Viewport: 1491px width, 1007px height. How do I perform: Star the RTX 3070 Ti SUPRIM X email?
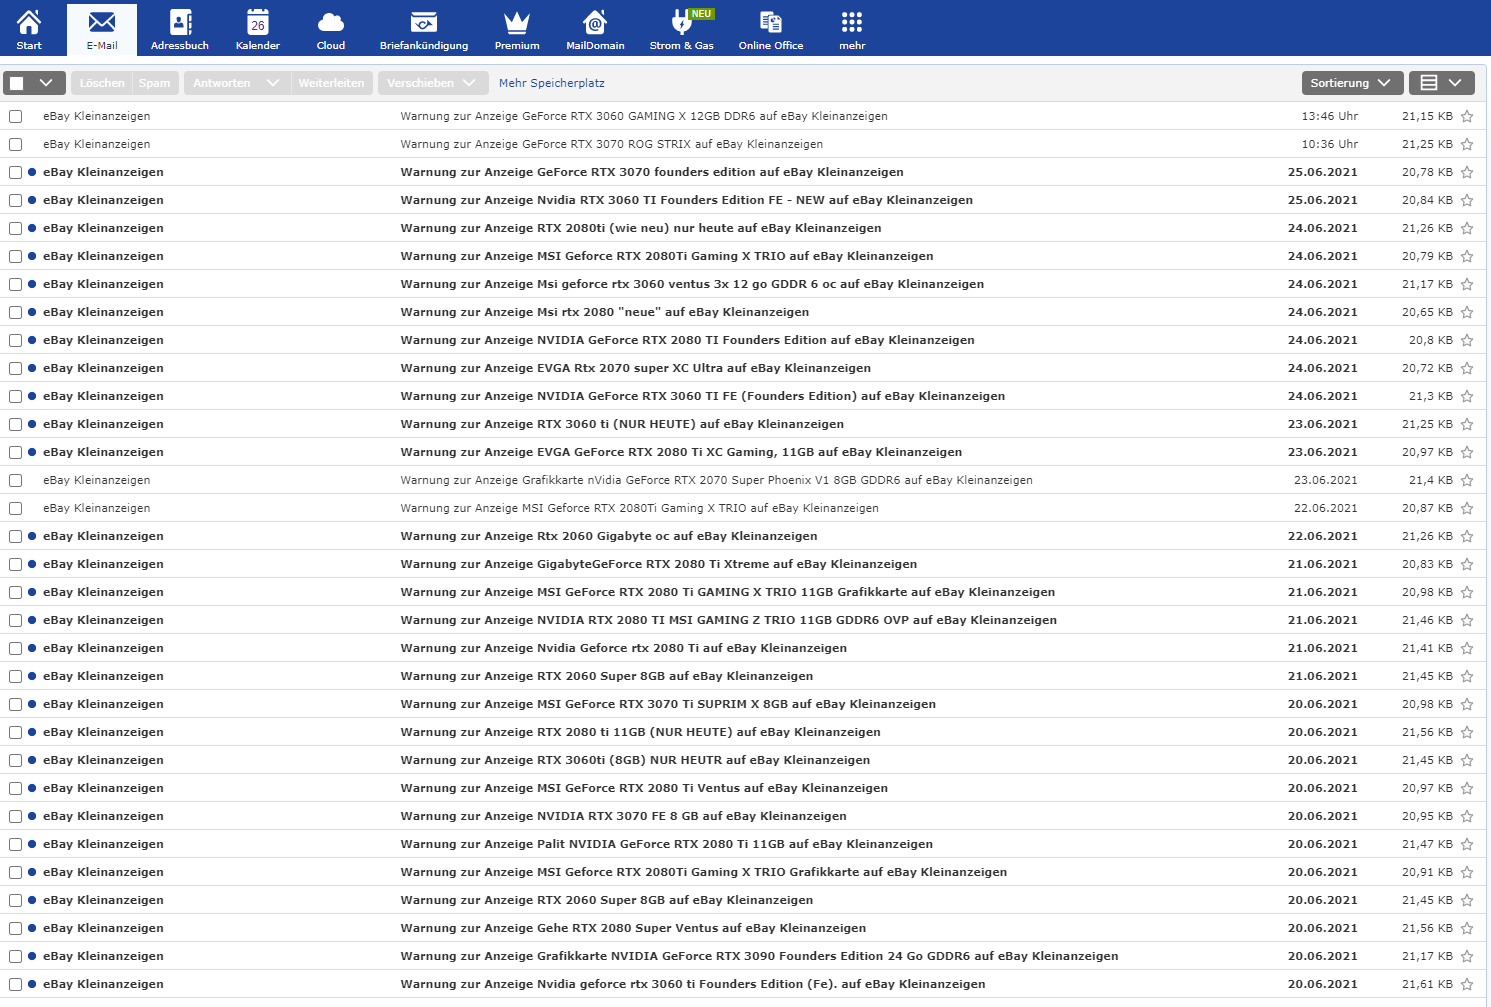1467,704
